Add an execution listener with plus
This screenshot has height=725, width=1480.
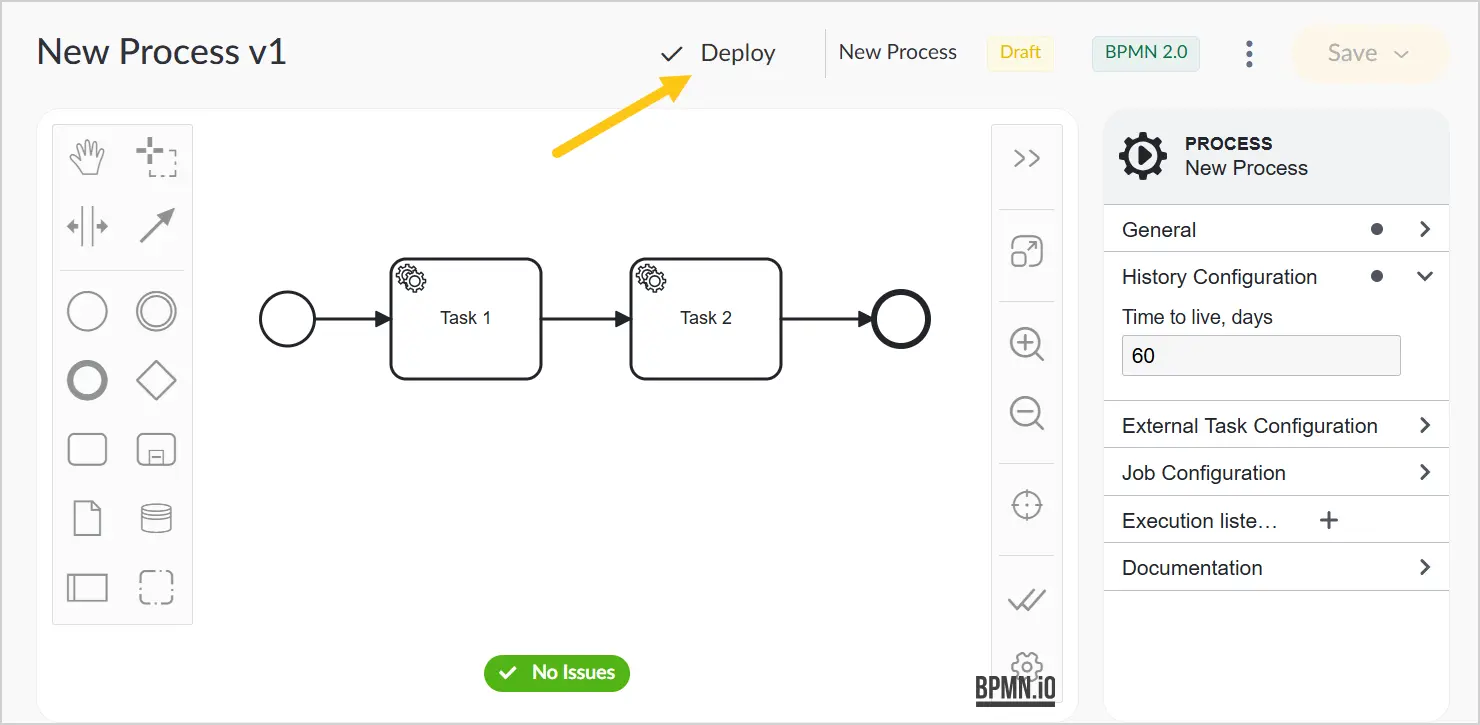tap(1329, 520)
